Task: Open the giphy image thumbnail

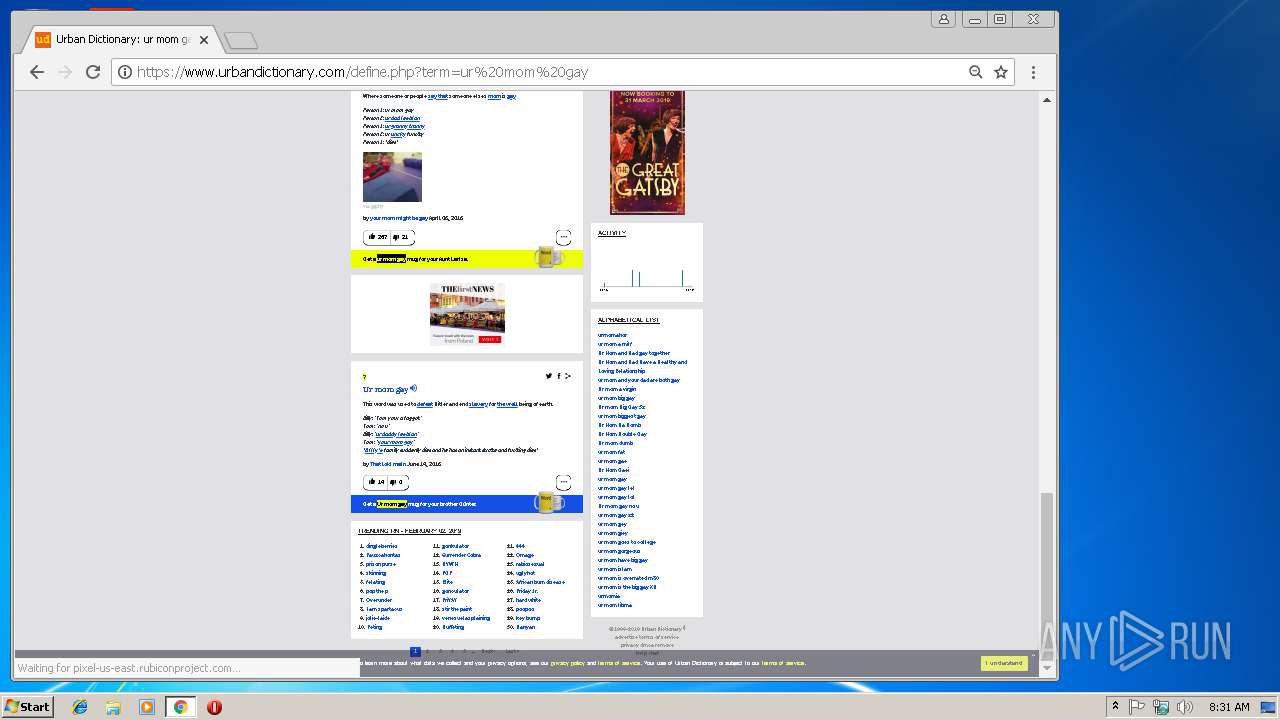Action: [392, 177]
